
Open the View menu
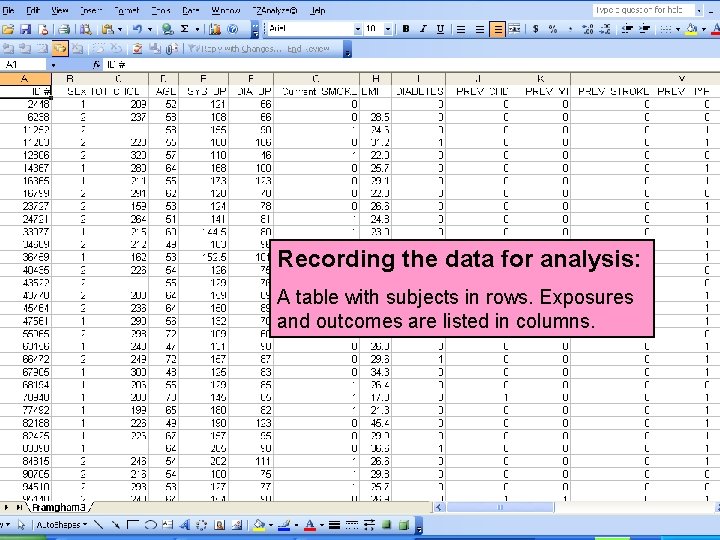coord(60,10)
